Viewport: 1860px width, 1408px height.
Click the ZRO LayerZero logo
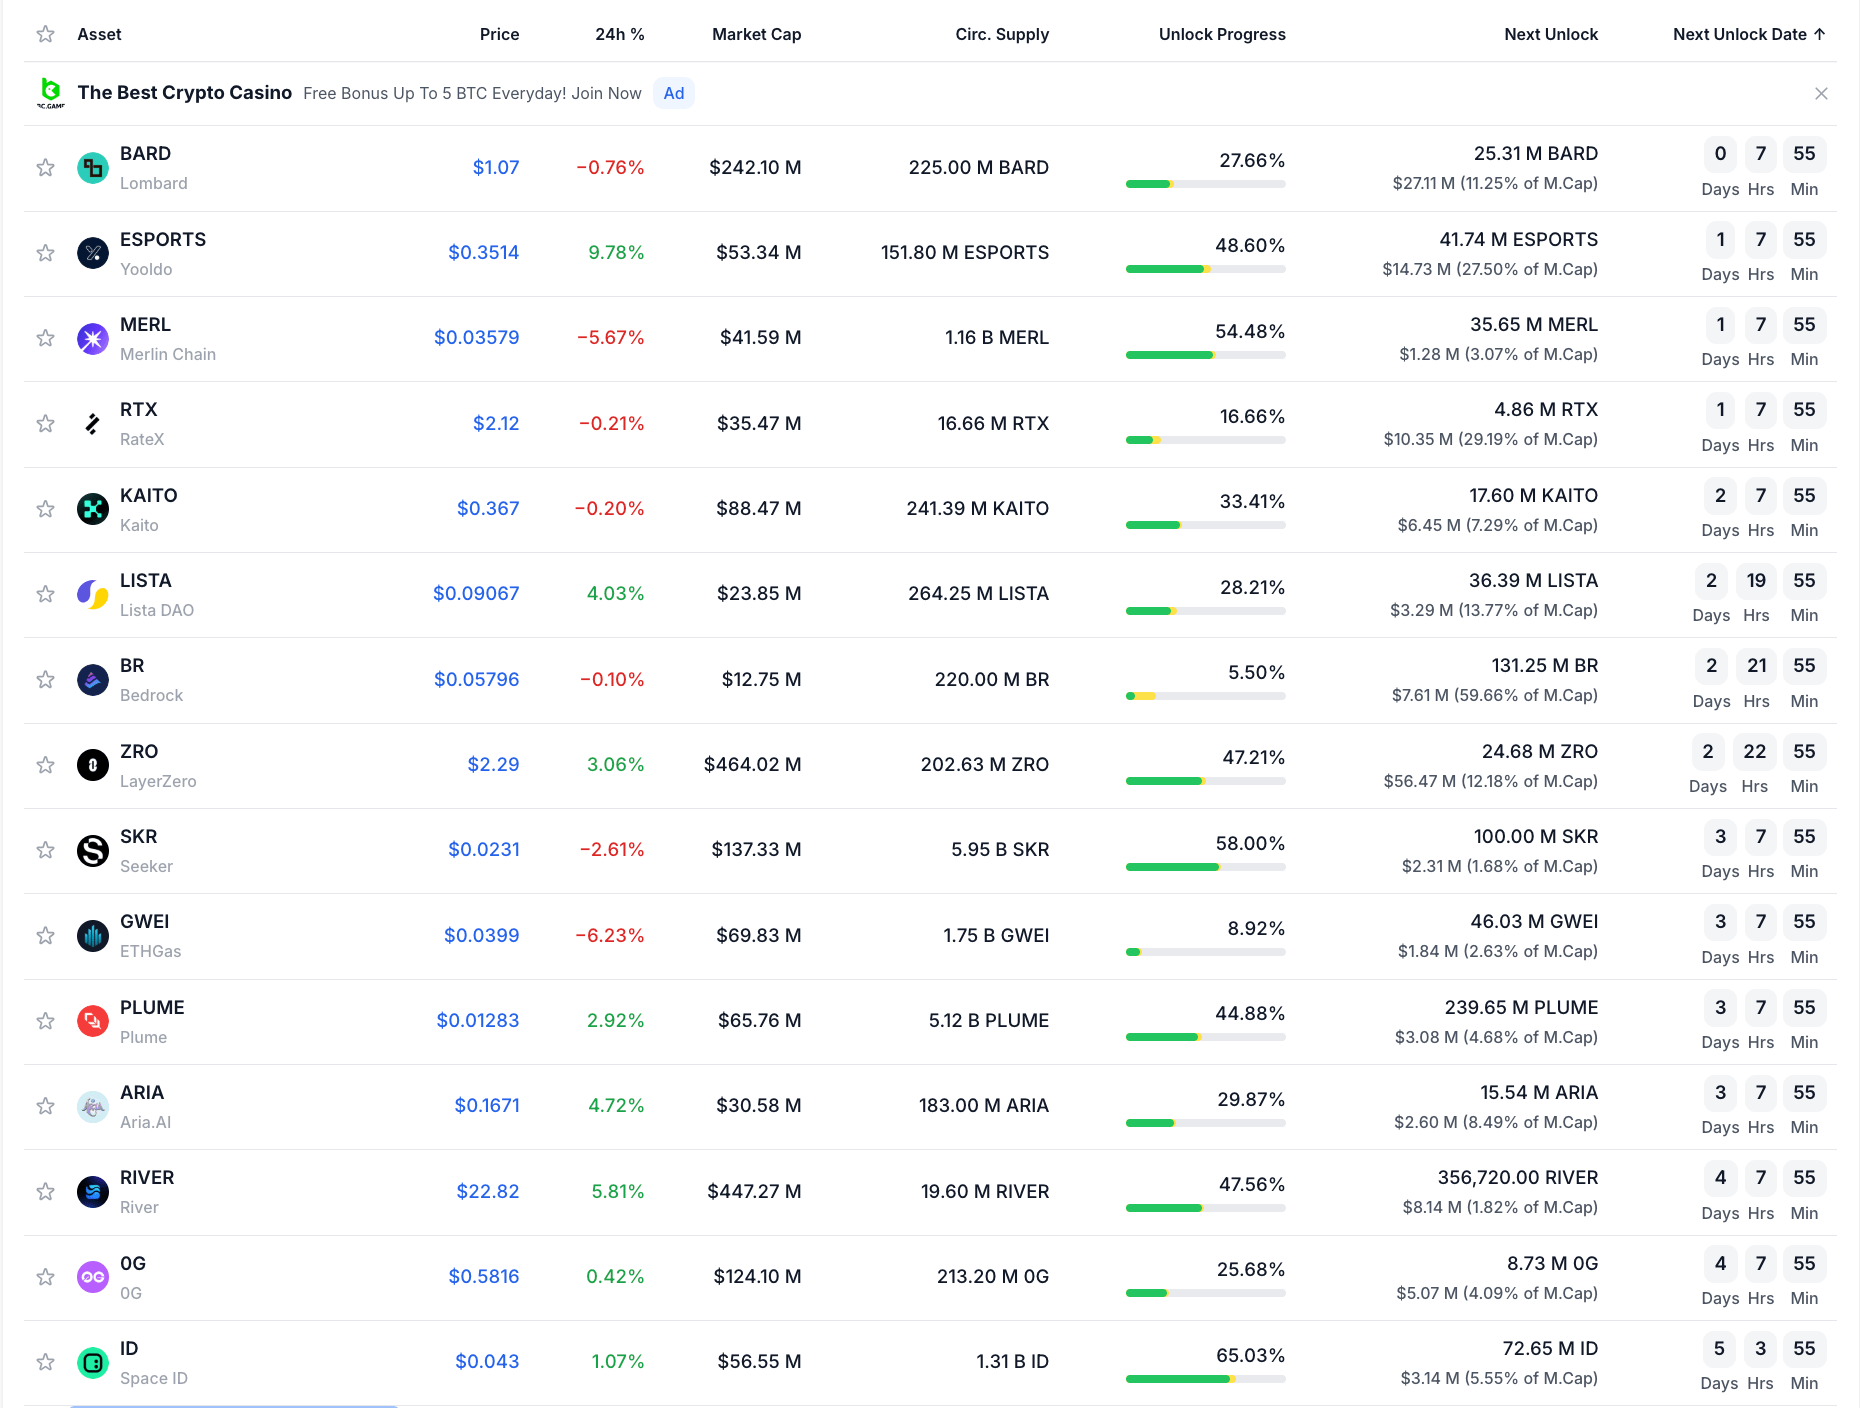point(93,765)
